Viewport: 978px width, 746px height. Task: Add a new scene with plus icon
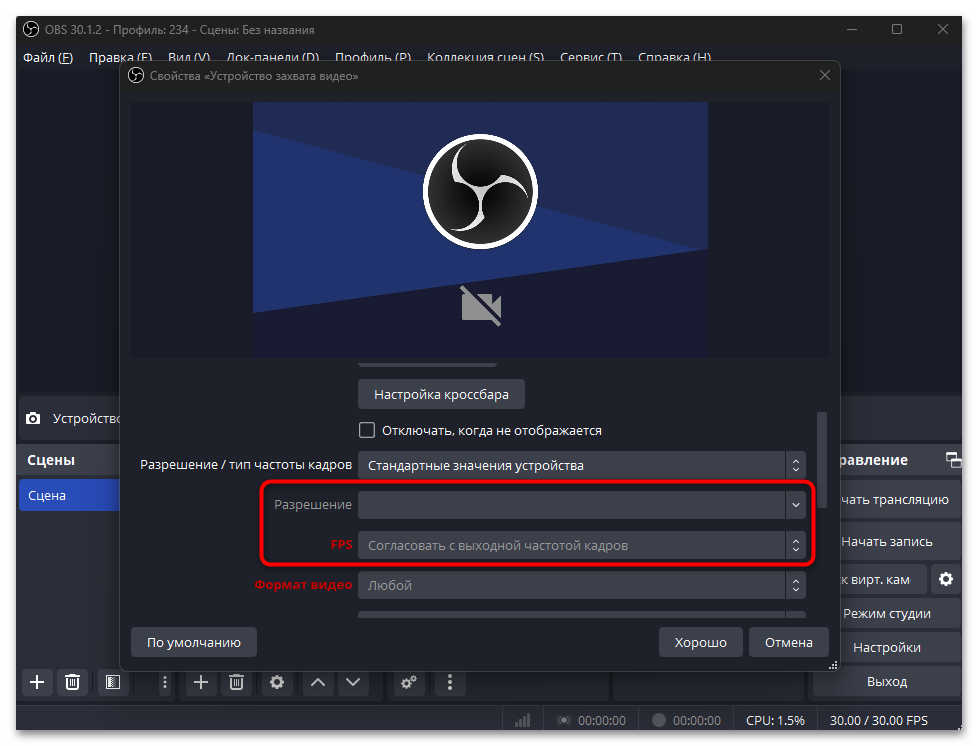[37, 682]
